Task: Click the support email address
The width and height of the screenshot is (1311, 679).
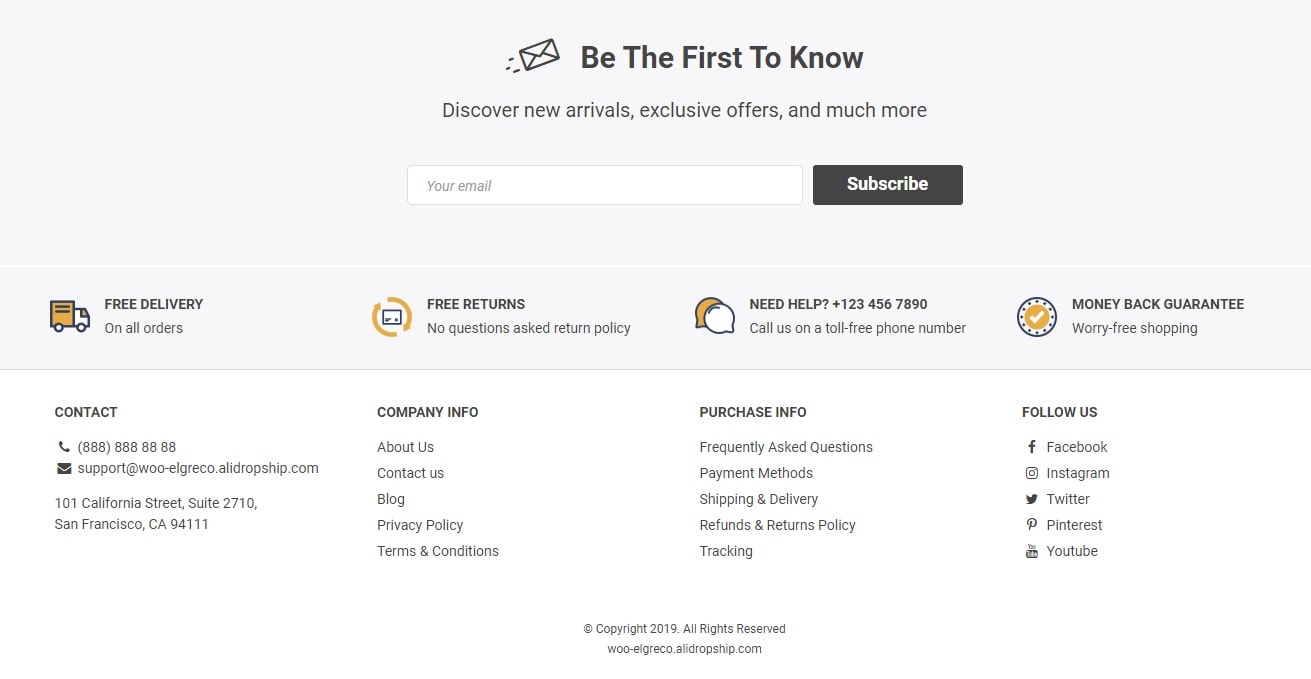Action: click(x=198, y=468)
